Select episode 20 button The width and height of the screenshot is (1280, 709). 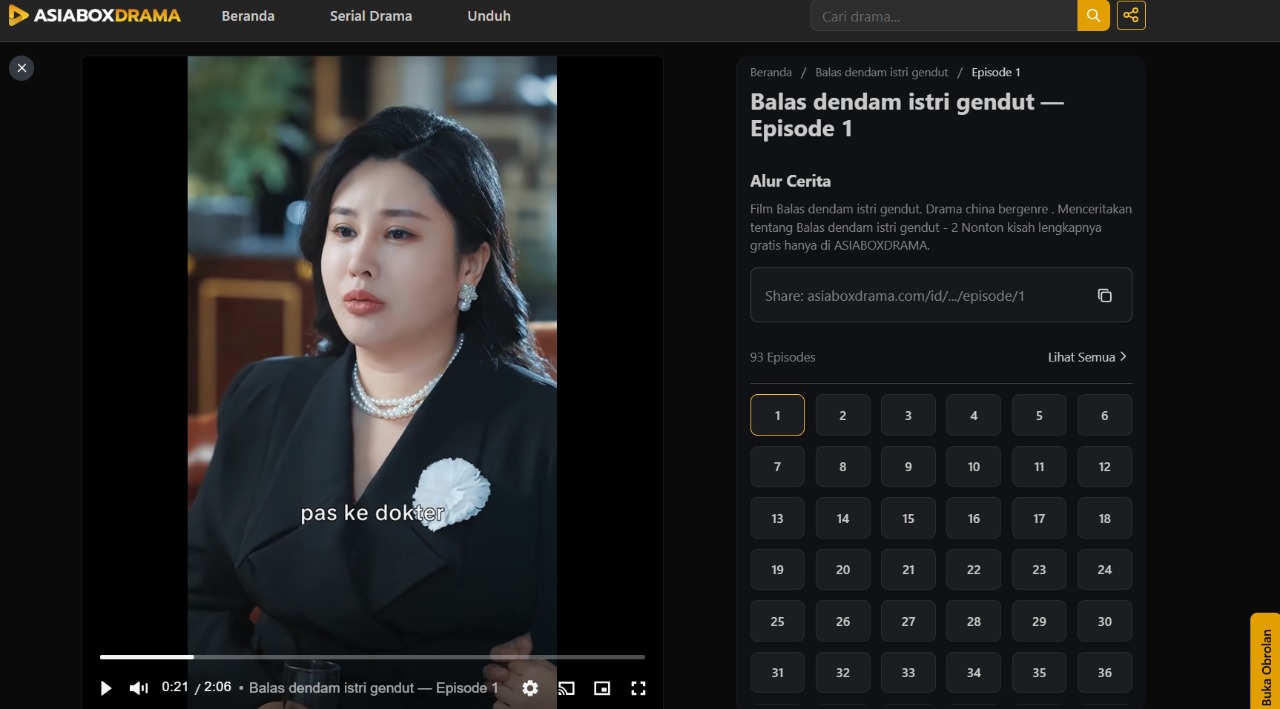tap(843, 569)
